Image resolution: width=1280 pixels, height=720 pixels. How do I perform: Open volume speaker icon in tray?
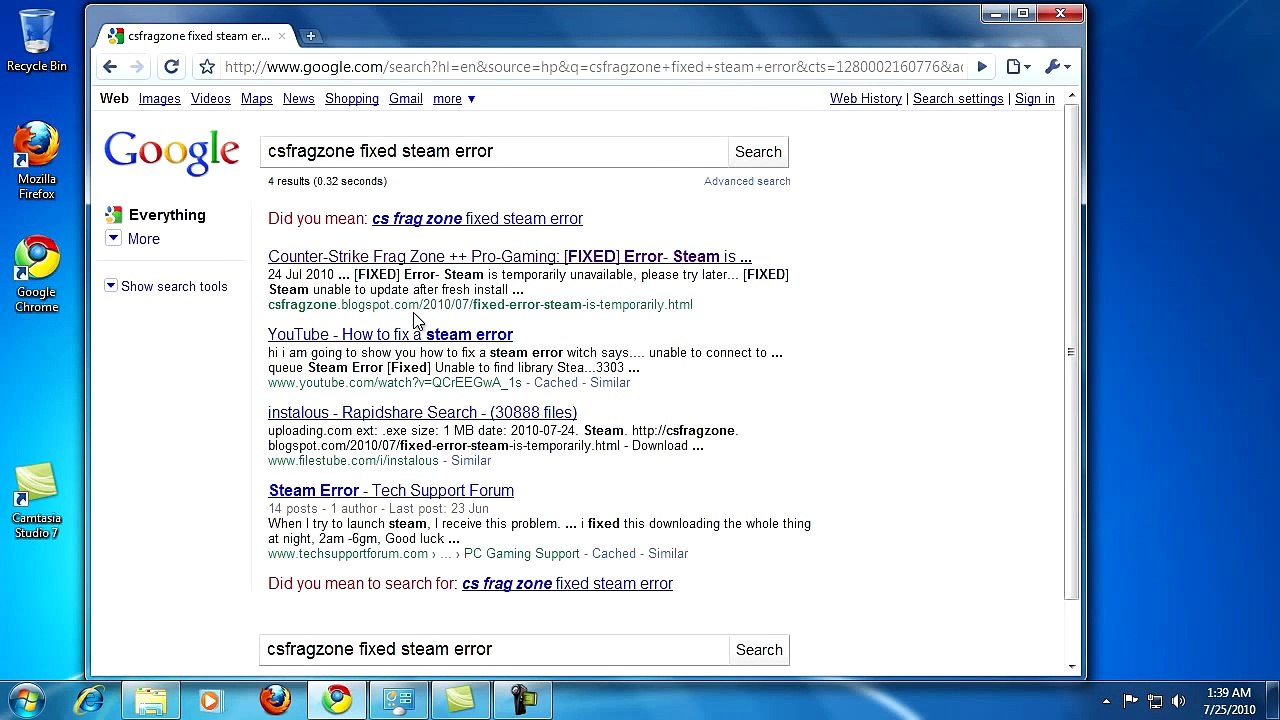tap(1178, 701)
